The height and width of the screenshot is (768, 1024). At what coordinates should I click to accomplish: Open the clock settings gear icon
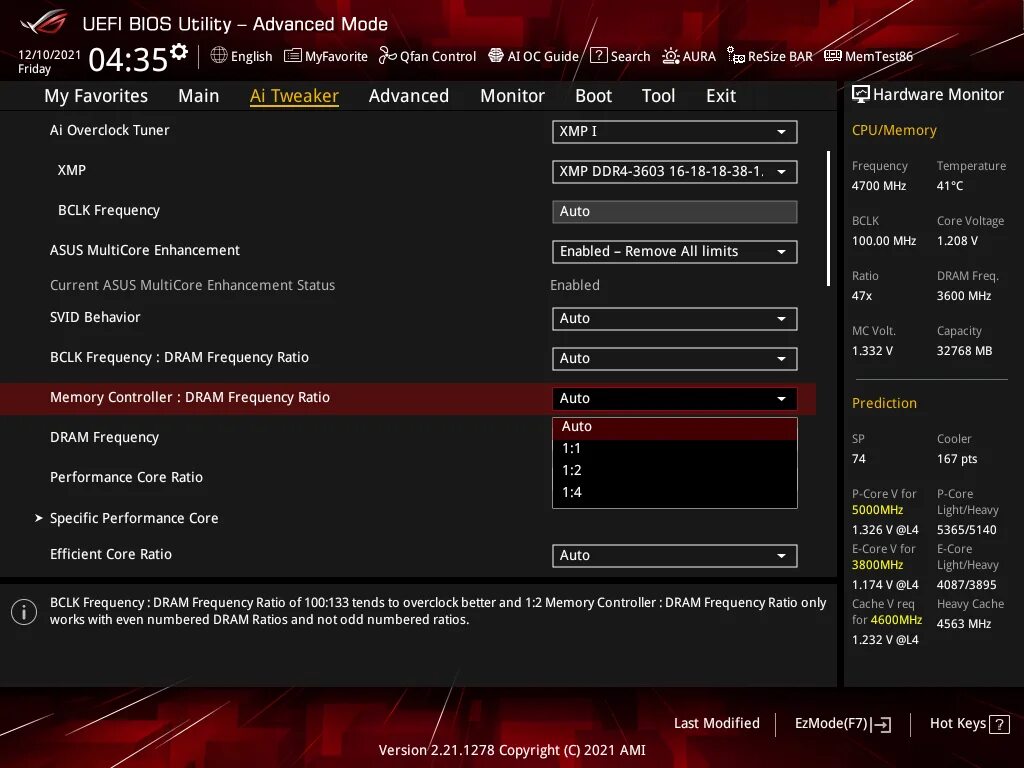coord(179,51)
